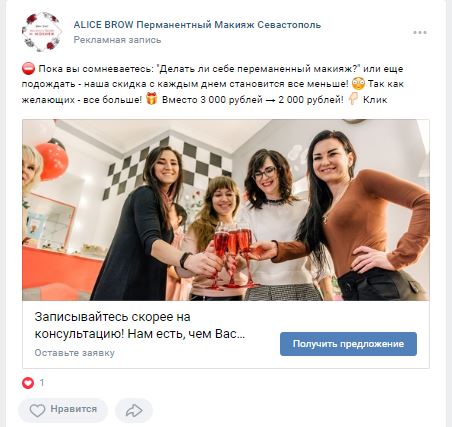452x427 pixels.
Task: Click the Записывайтесь скорее на консультацию headline
Action: pos(140,325)
